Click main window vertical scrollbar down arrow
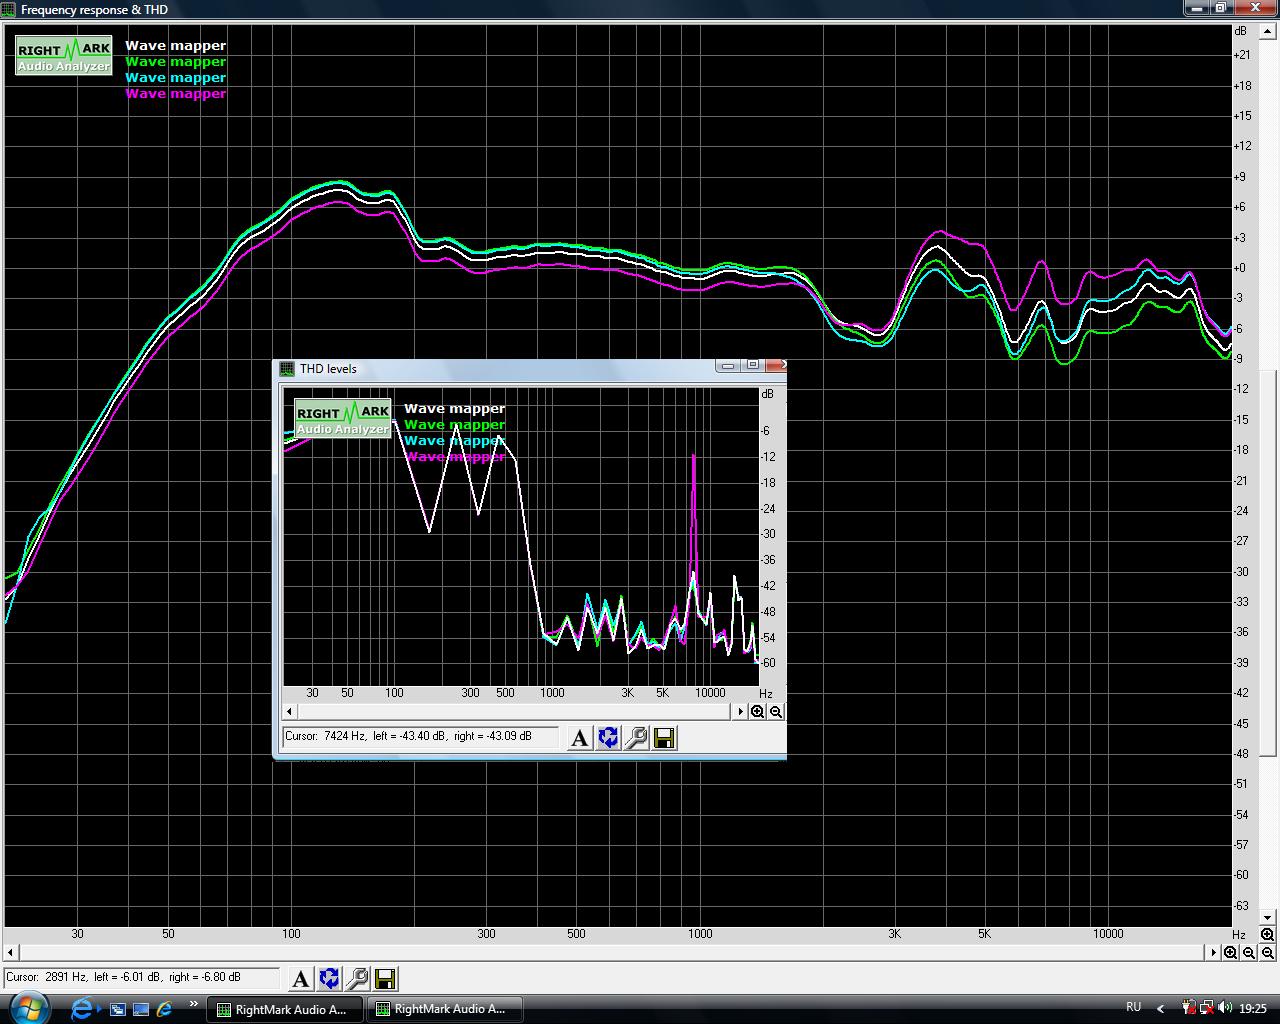 pos(1267,917)
